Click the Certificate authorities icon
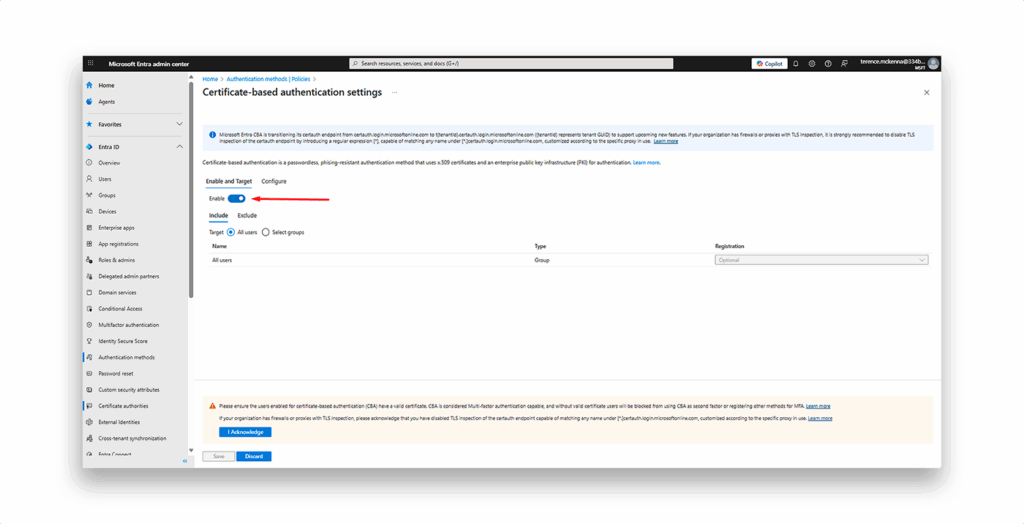 click(89, 406)
